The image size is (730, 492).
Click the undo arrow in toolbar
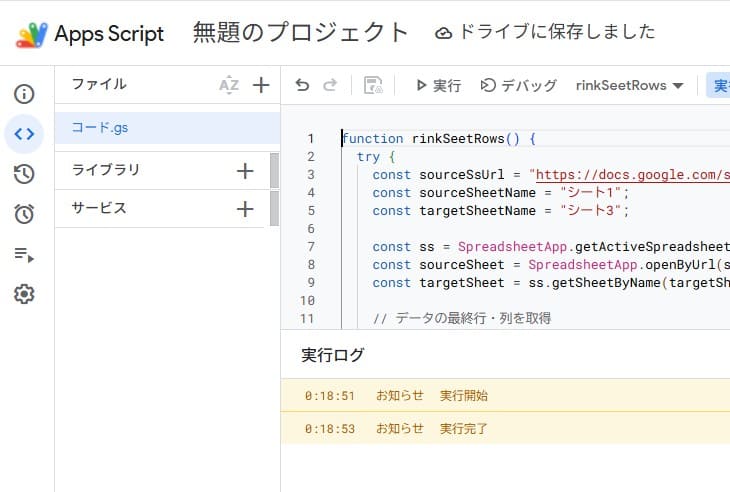click(302, 86)
